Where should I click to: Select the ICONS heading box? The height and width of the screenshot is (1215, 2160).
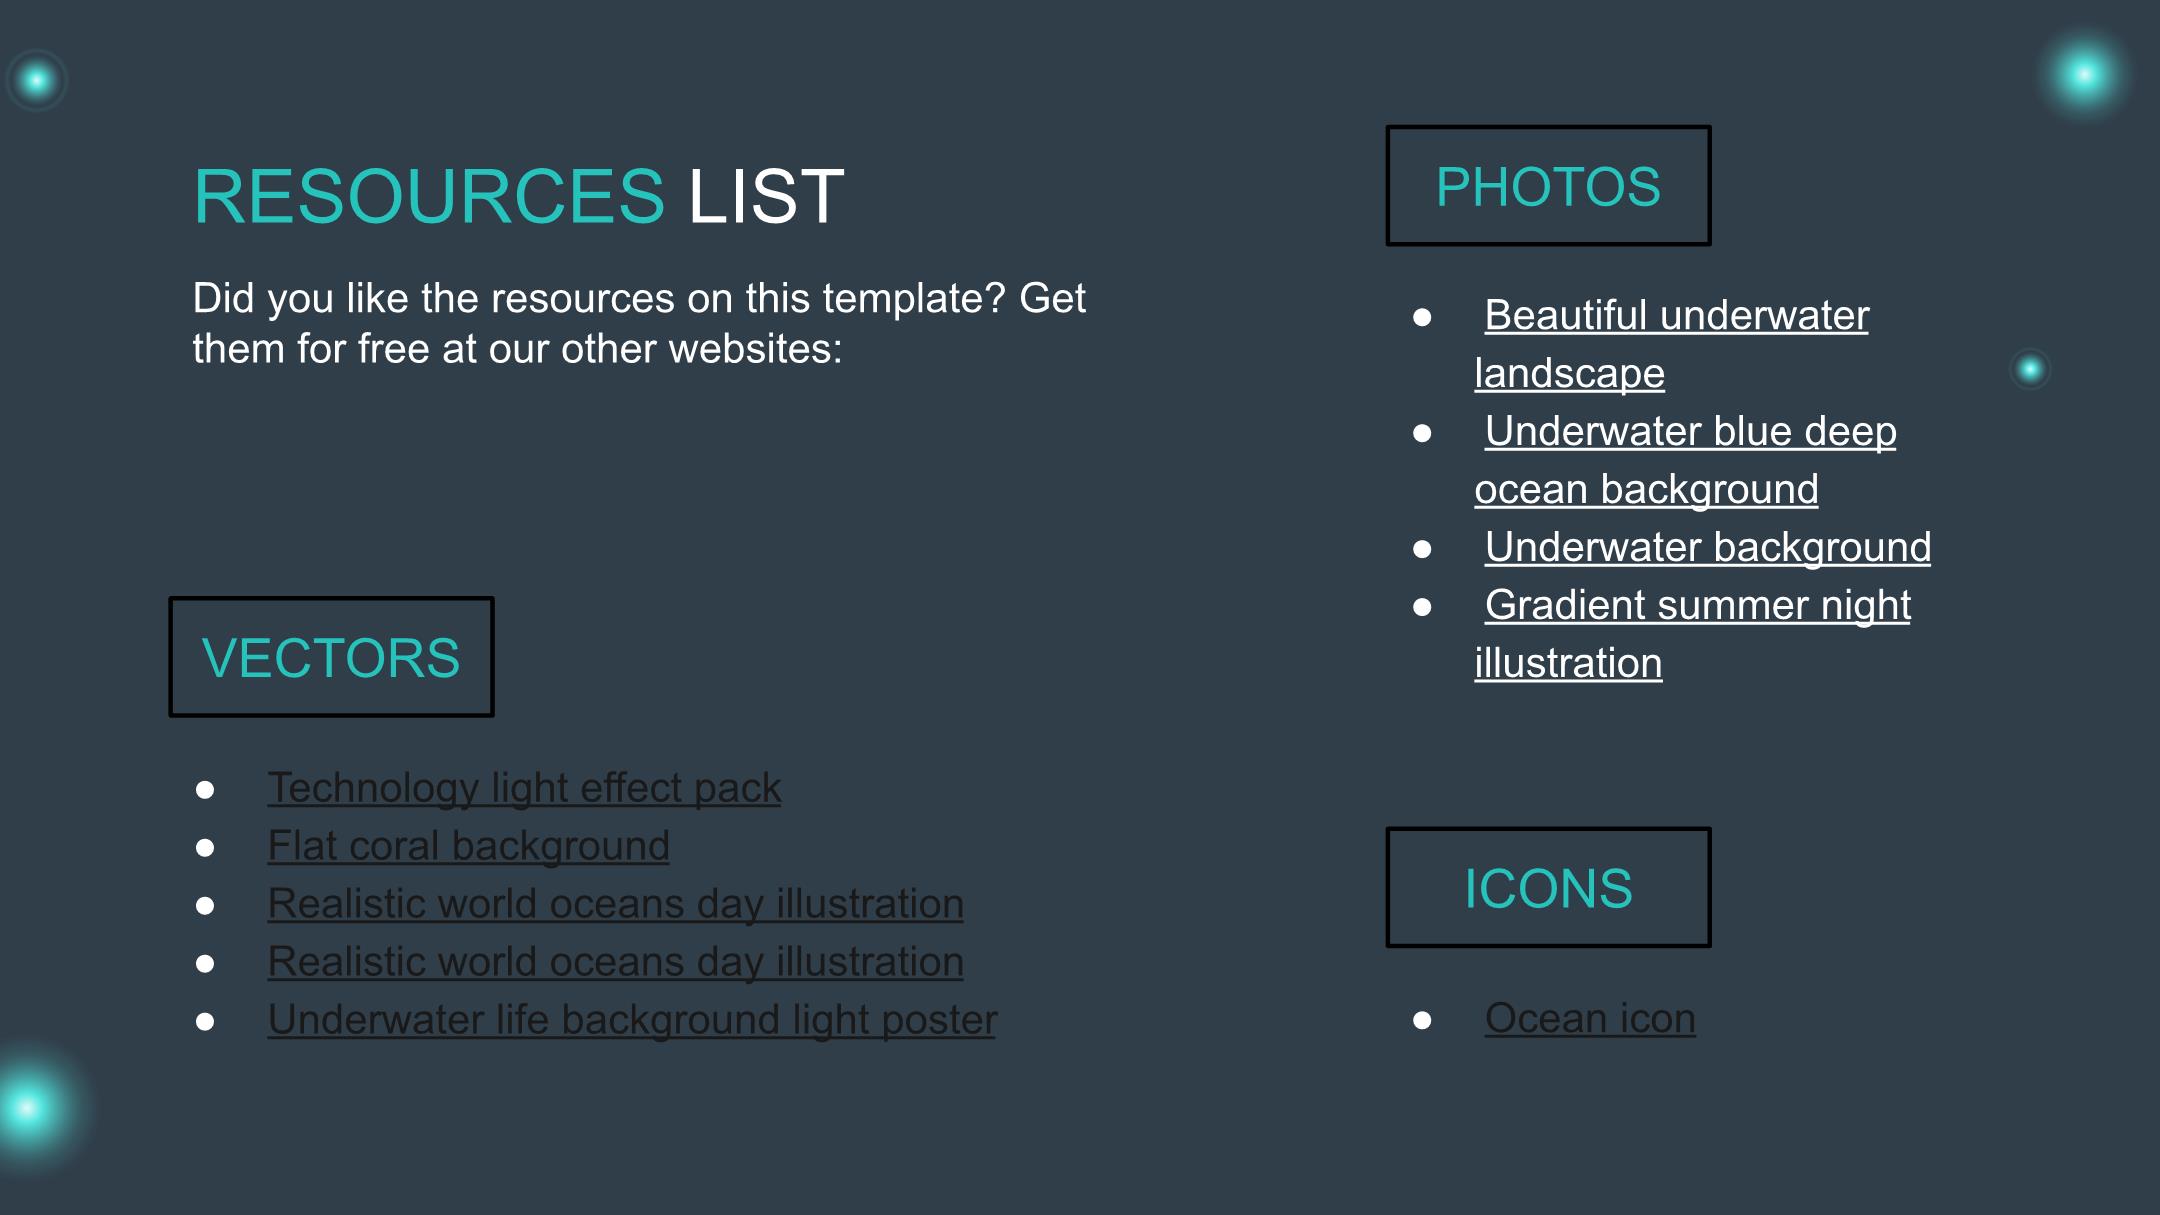(x=1548, y=887)
